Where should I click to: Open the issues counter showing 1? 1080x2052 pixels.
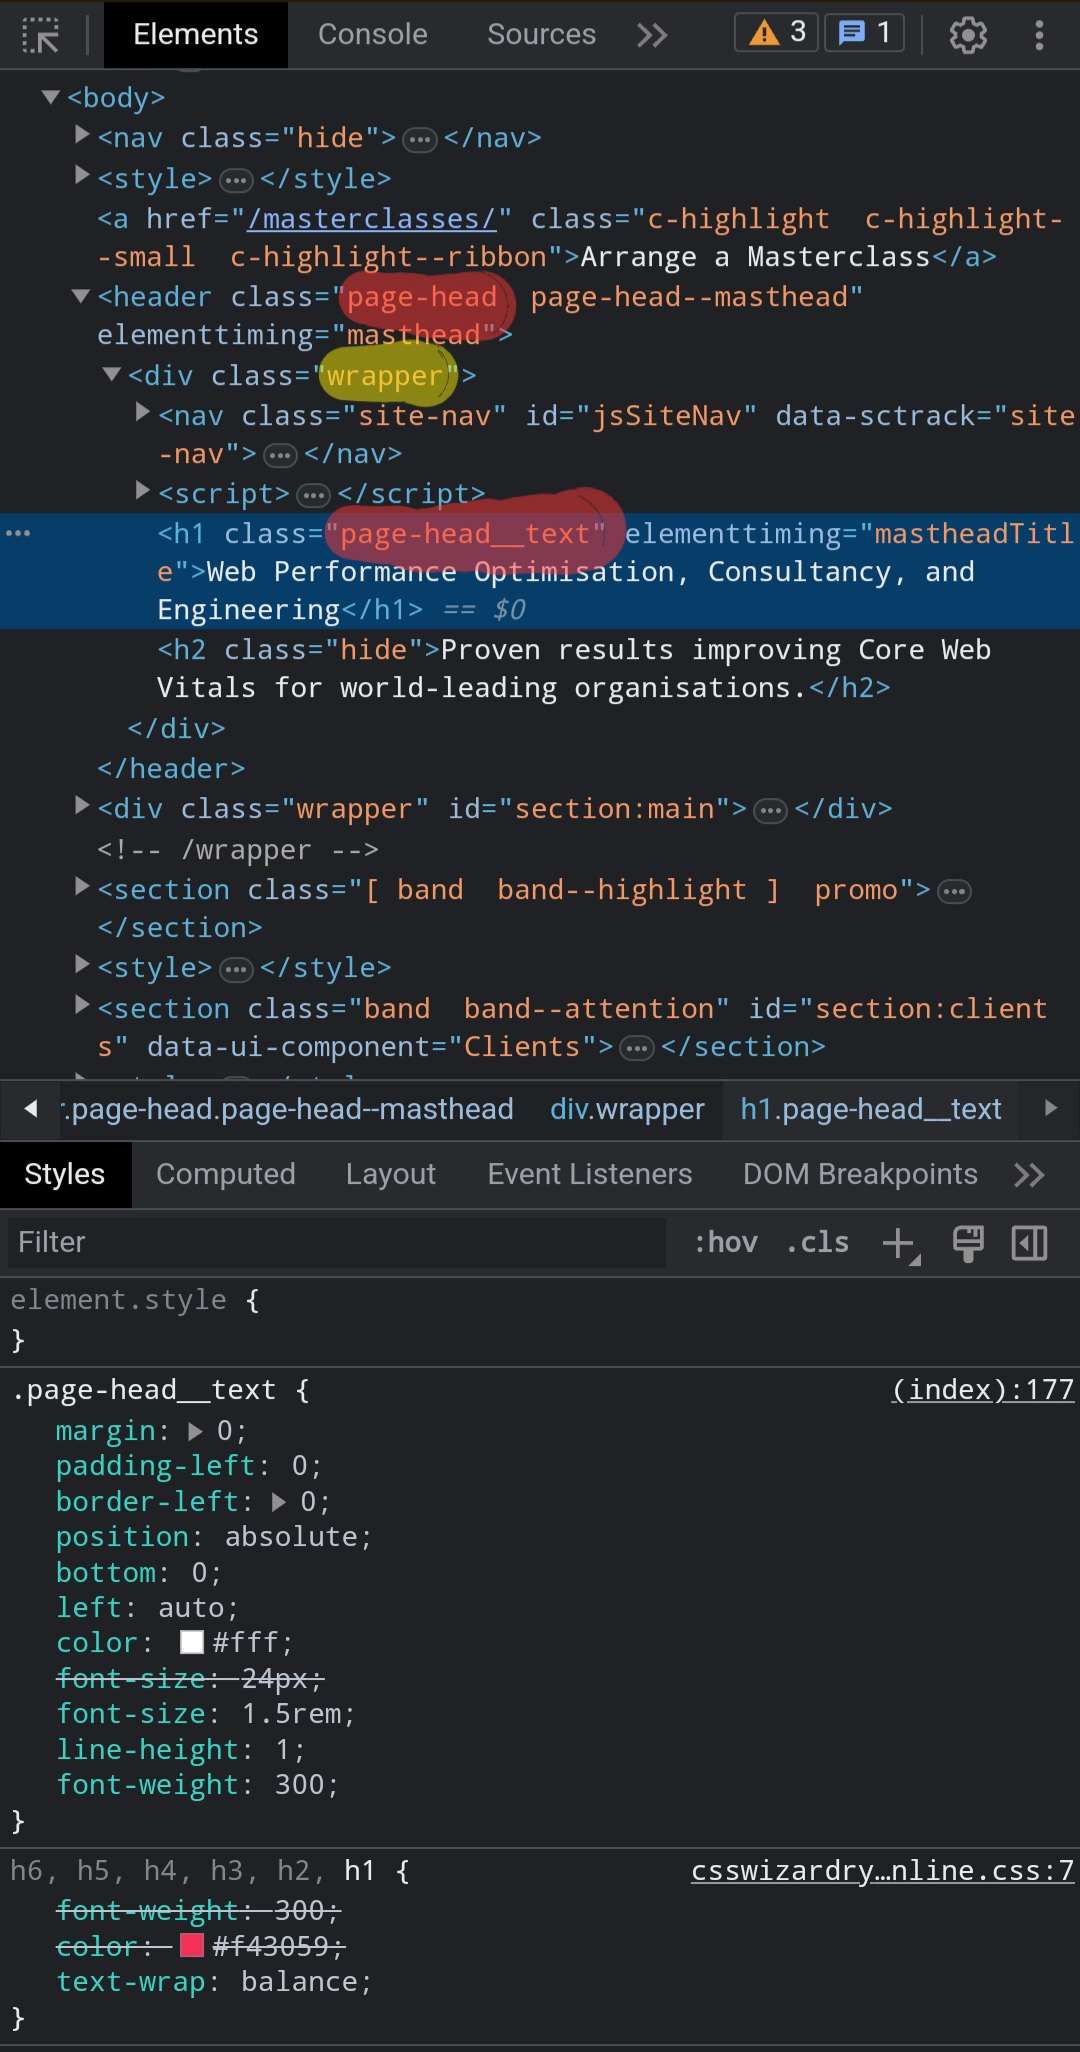864,33
